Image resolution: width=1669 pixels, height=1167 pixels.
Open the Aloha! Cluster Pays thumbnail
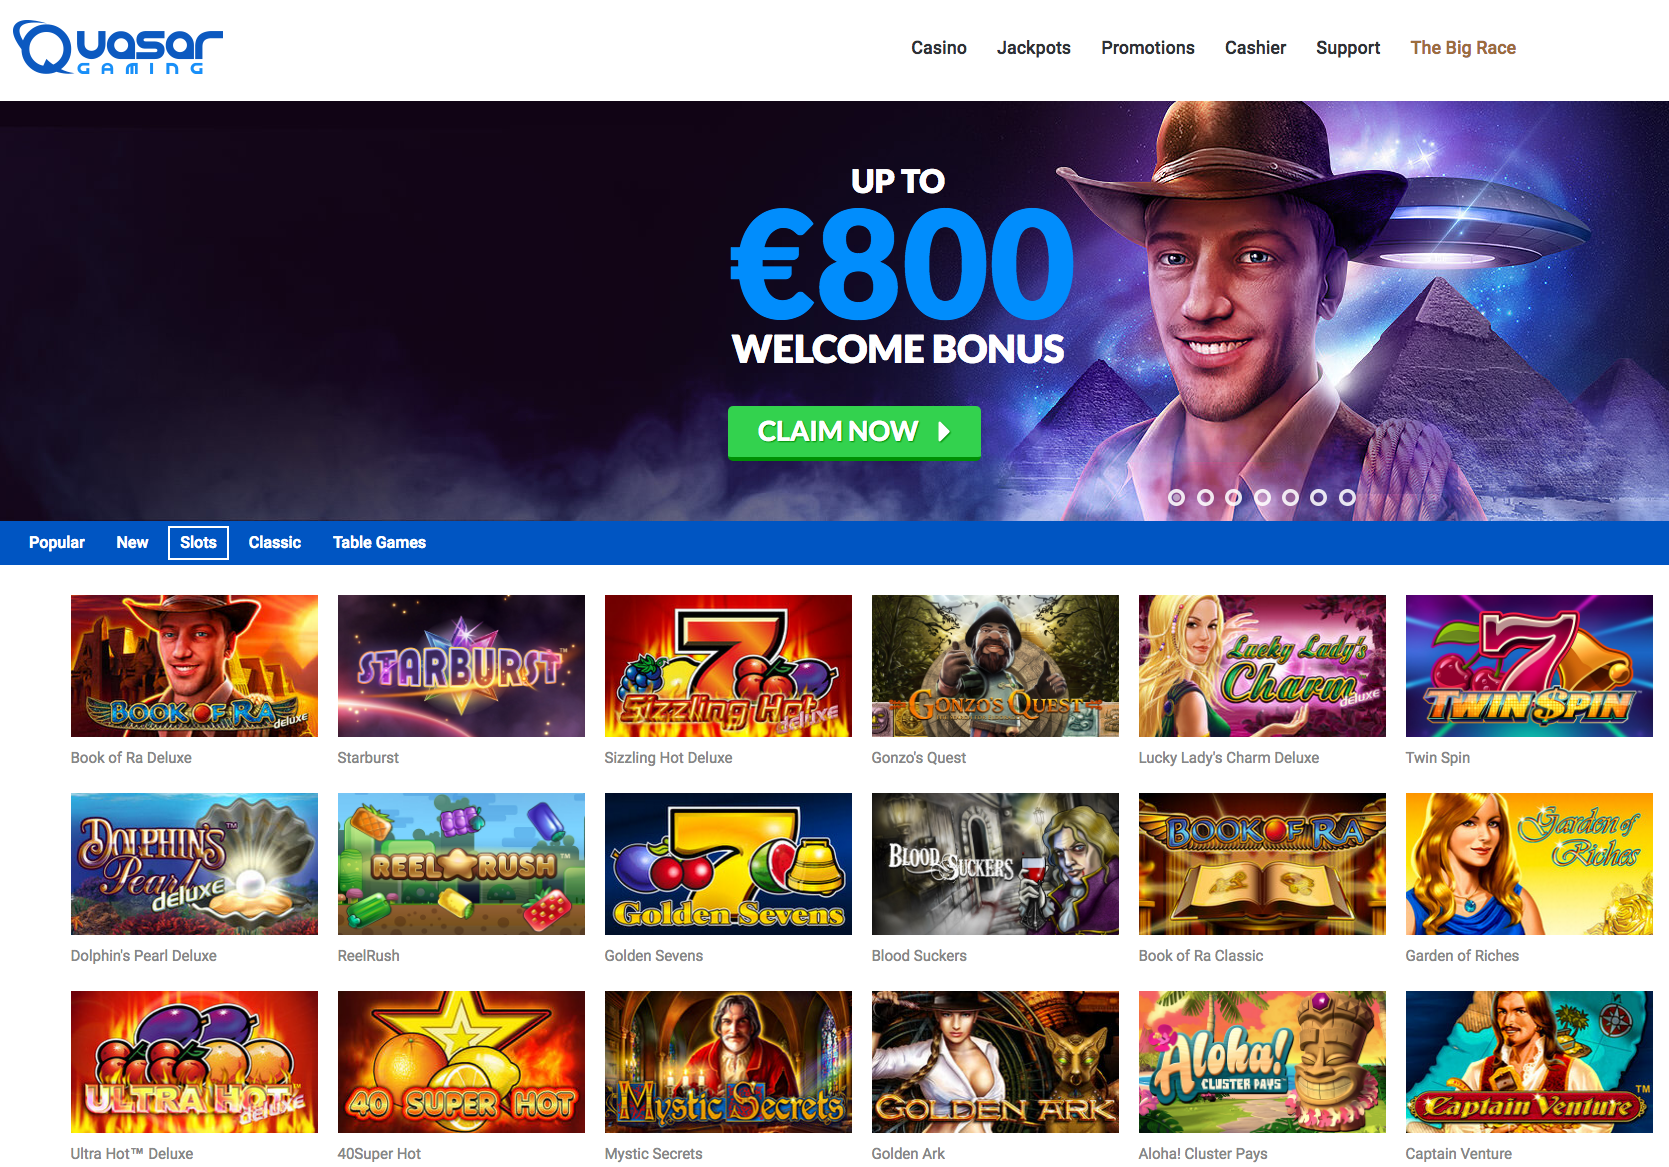coord(1262,1062)
